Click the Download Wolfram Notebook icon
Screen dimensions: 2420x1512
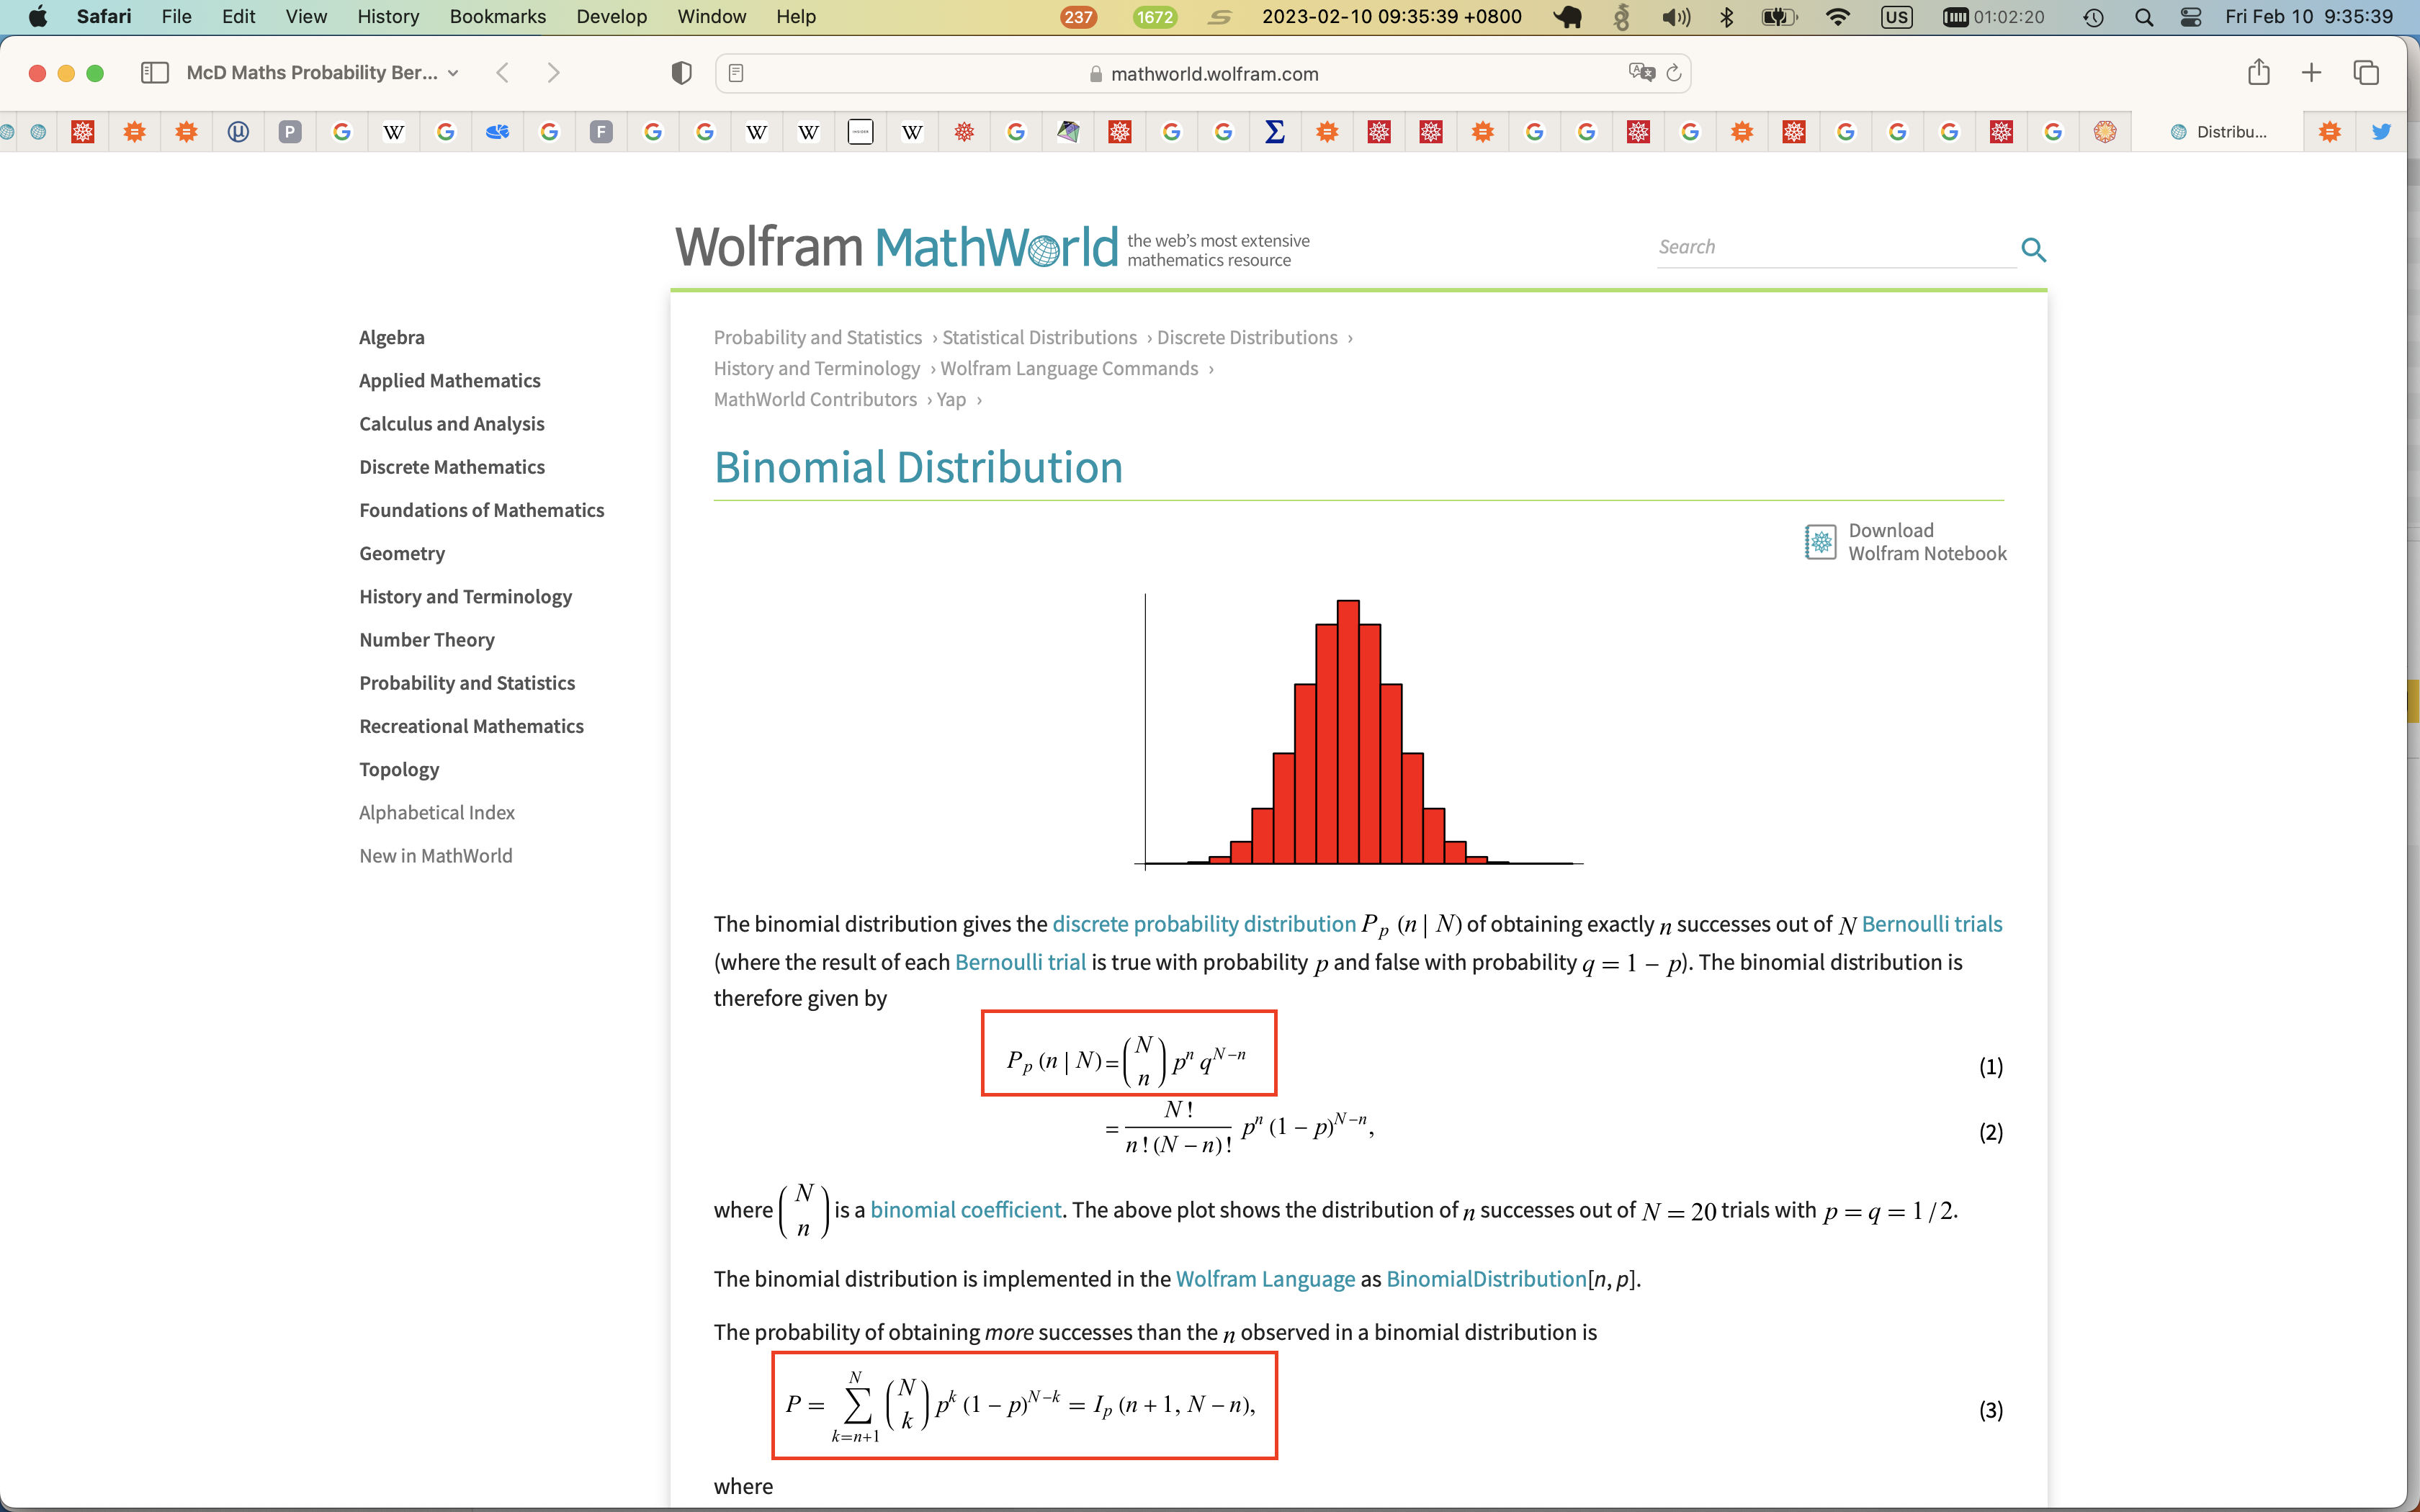point(1820,542)
